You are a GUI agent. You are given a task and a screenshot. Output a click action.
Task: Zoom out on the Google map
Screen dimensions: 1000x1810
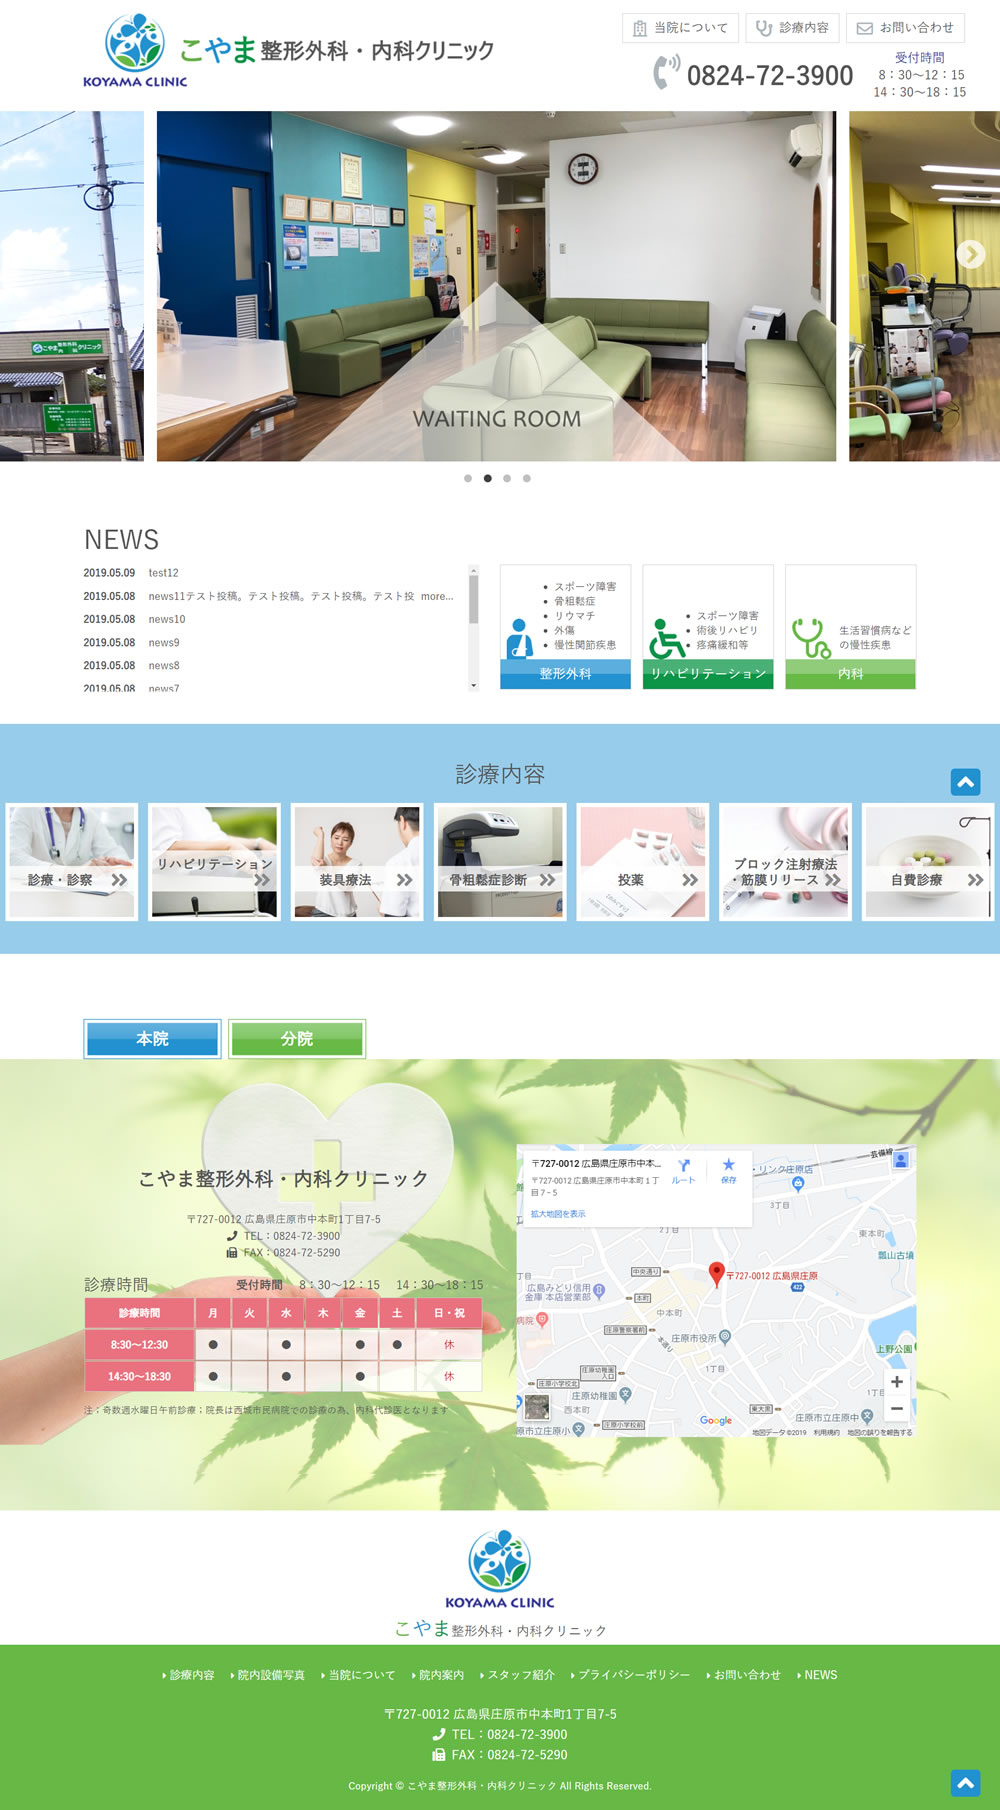[x=896, y=1409]
